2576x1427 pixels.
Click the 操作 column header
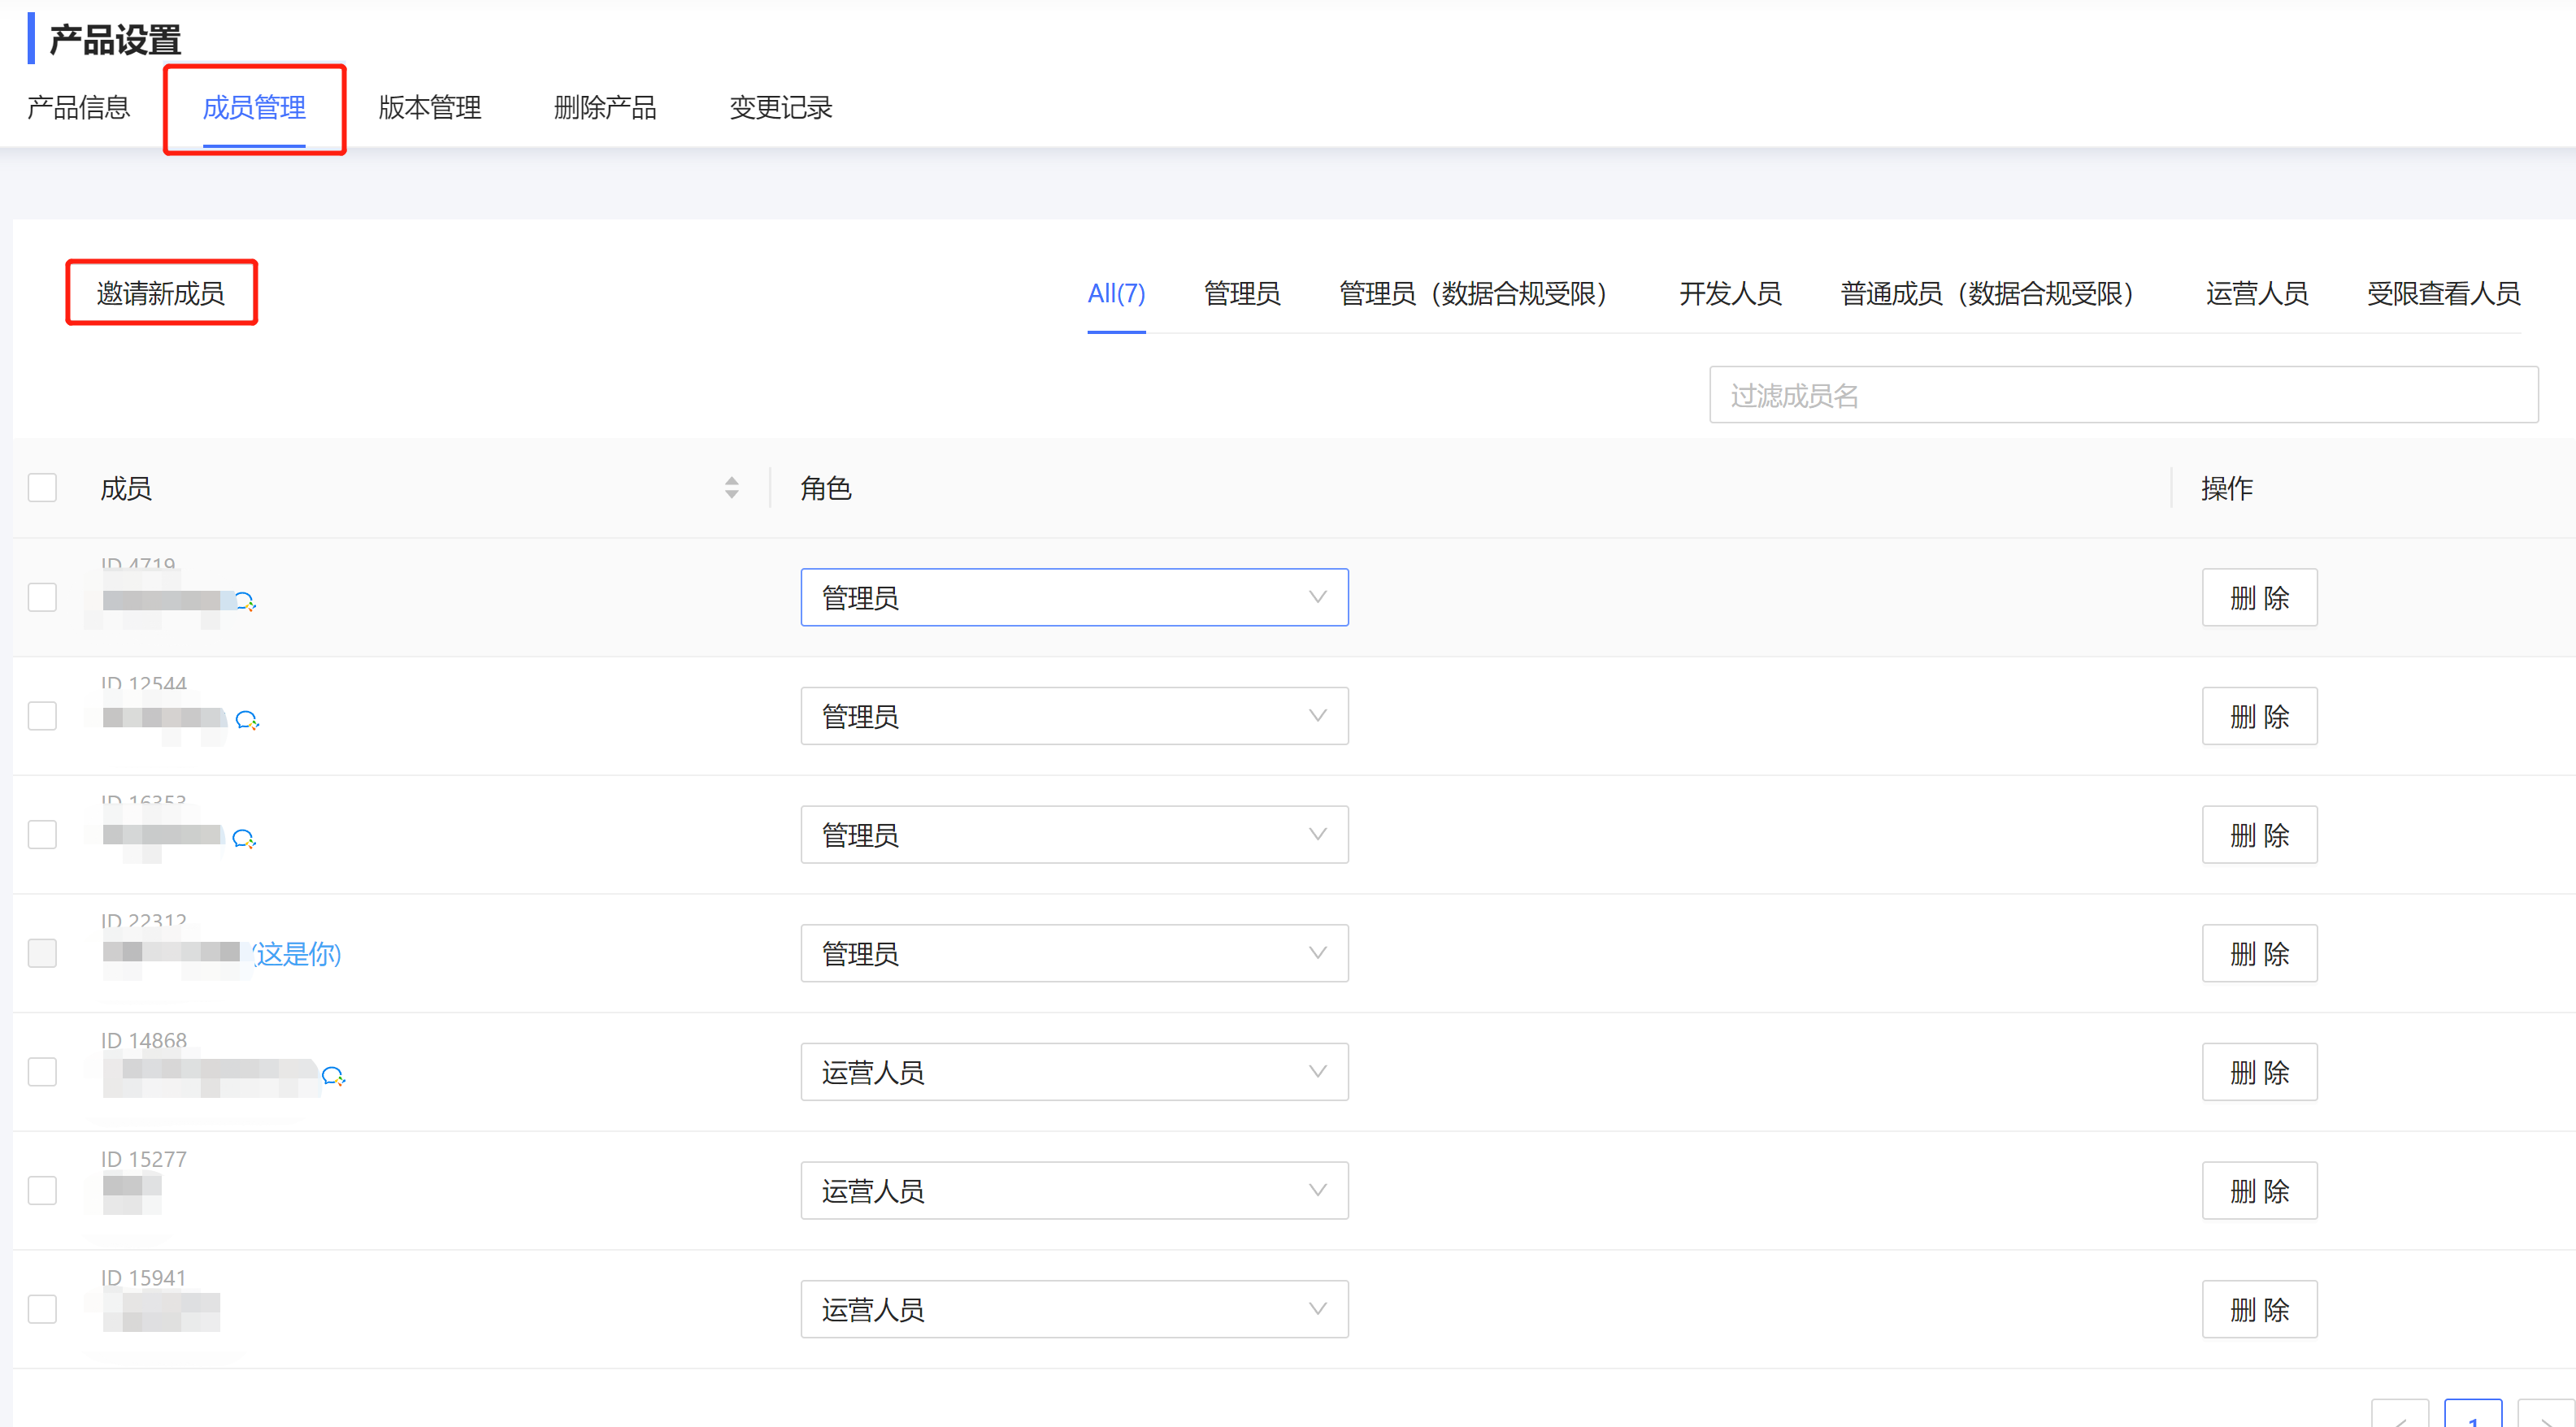pos(2227,488)
